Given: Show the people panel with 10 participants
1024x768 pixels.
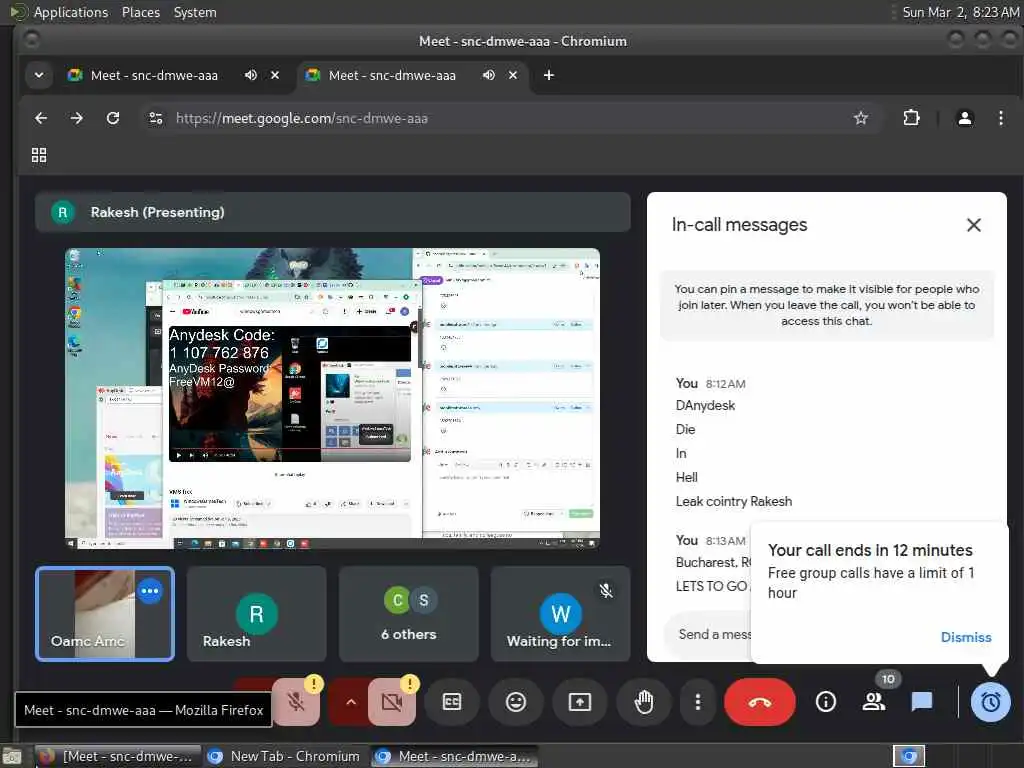Looking at the screenshot, I should (x=874, y=702).
